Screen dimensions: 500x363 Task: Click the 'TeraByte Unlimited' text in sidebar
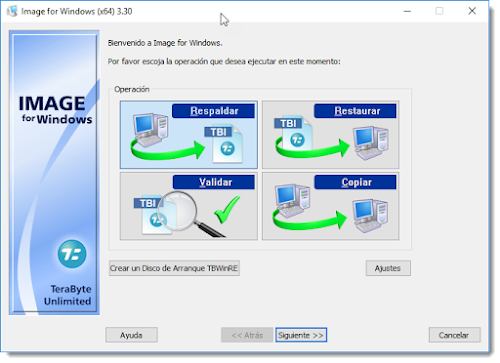(67, 295)
